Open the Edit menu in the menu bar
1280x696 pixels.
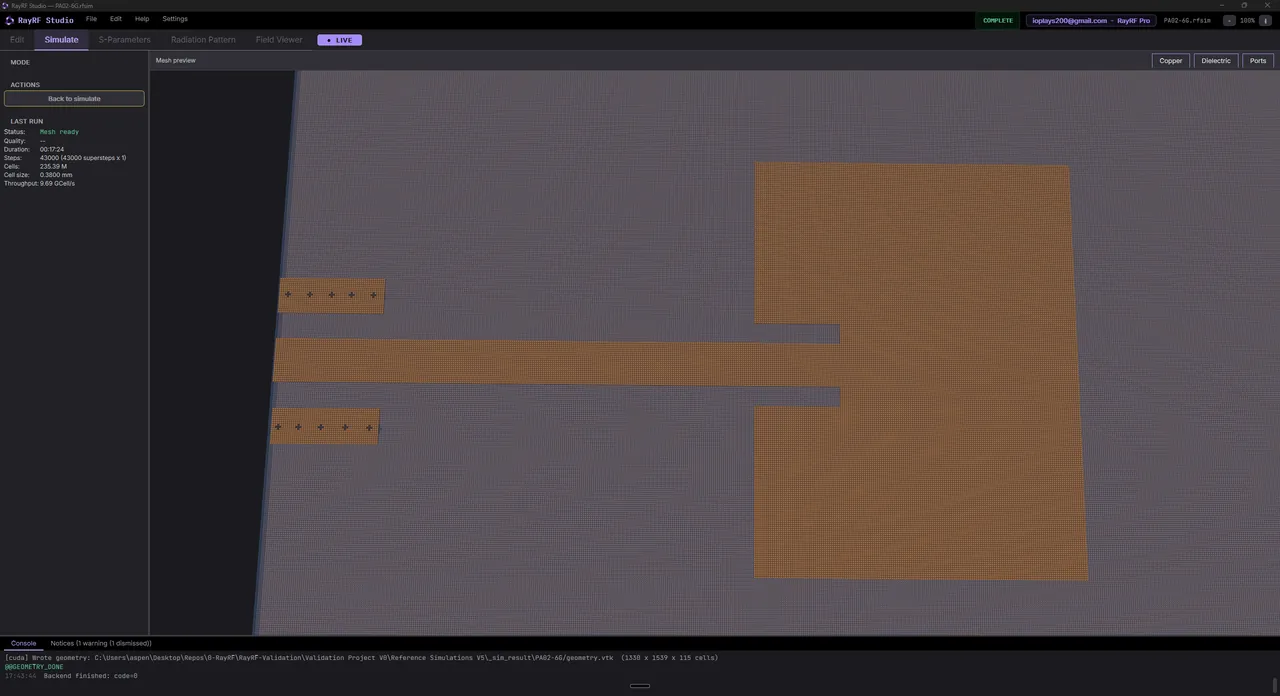coord(116,19)
